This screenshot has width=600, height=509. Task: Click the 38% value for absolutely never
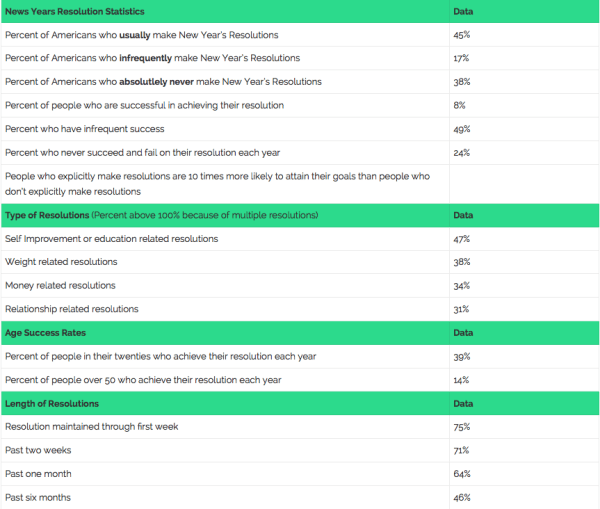pyautogui.click(x=461, y=82)
